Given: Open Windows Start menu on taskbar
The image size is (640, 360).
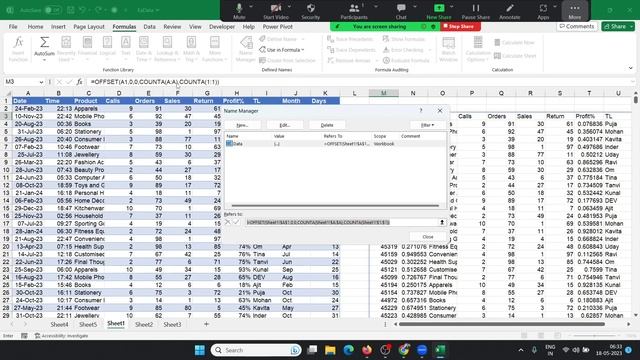Looking at the screenshot, I should pos(200,350).
